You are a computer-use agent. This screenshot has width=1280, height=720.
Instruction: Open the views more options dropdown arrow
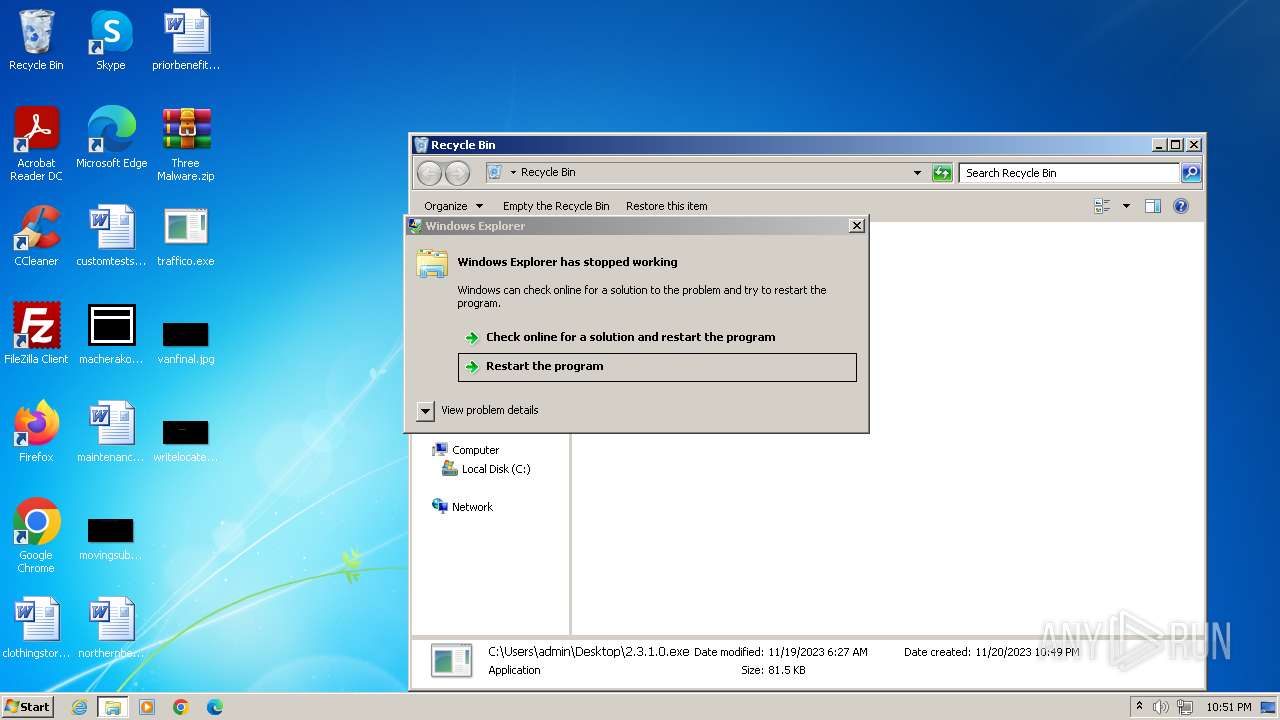[x=1126, y=206]
